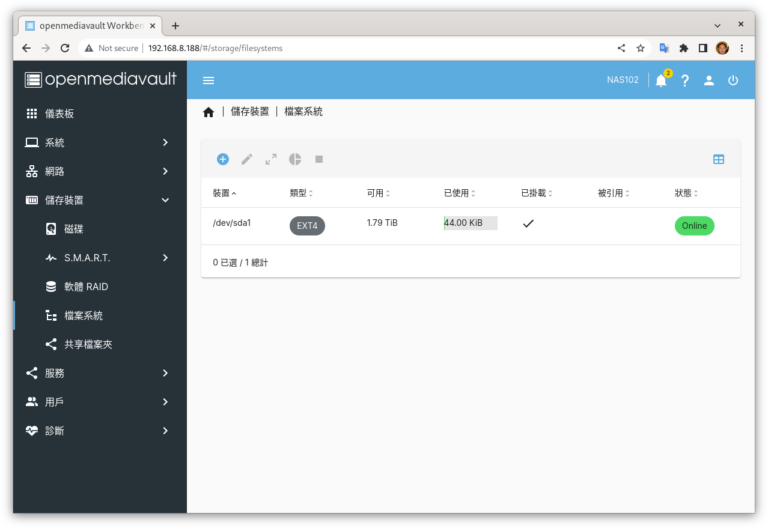Image resolution: width=768 pixels, height=528 pixels.
Task: Click the 1.79 TiB available value
Action: 382,223
